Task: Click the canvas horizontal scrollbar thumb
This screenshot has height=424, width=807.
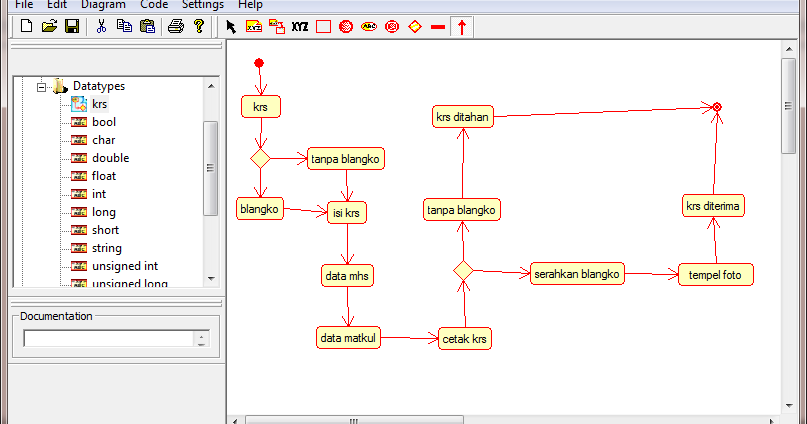Action: (354, 420)
